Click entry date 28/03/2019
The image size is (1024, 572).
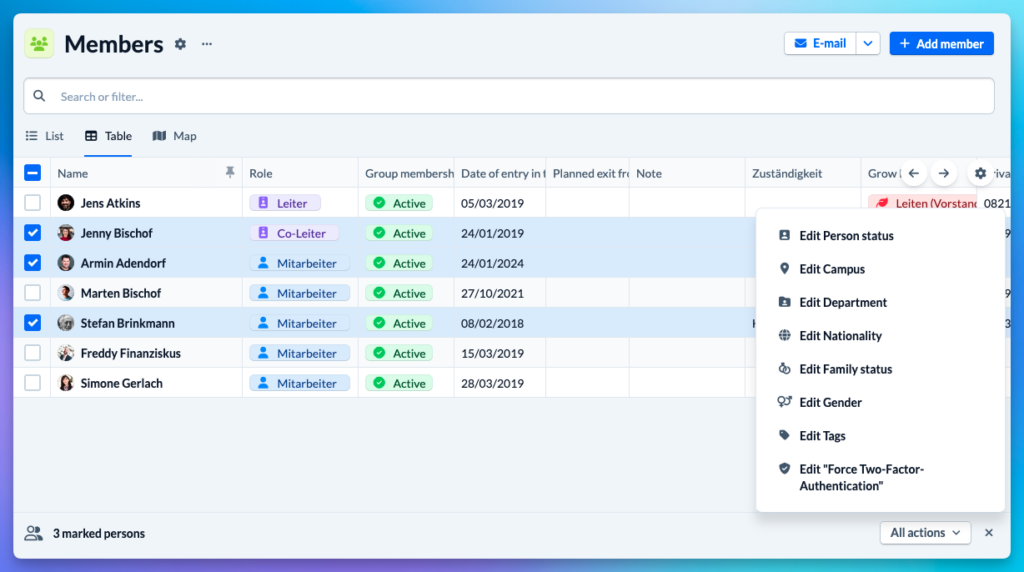click(x=492, y=383)
